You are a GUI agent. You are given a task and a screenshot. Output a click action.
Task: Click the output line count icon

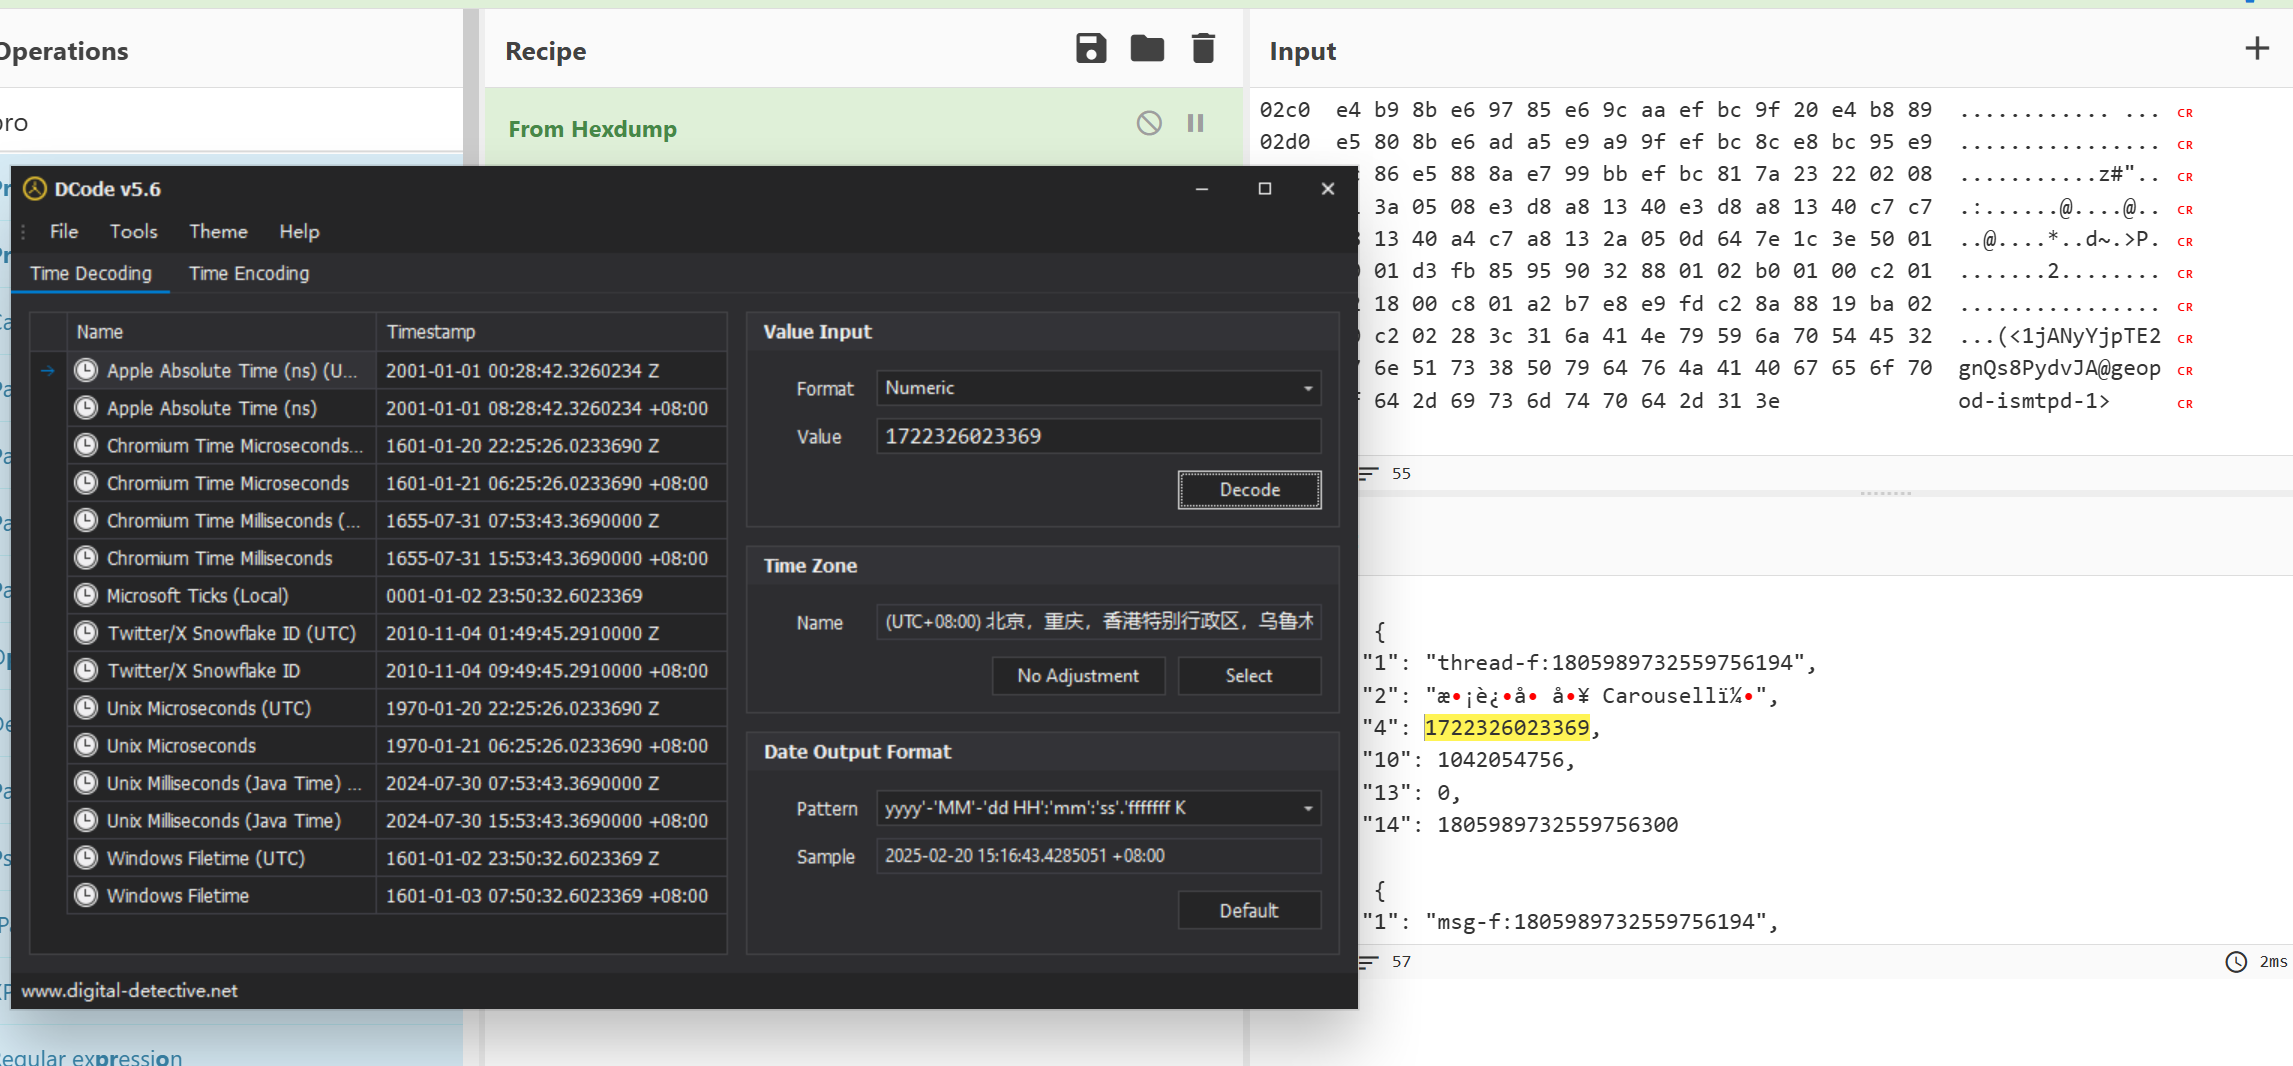(1368, 961)
